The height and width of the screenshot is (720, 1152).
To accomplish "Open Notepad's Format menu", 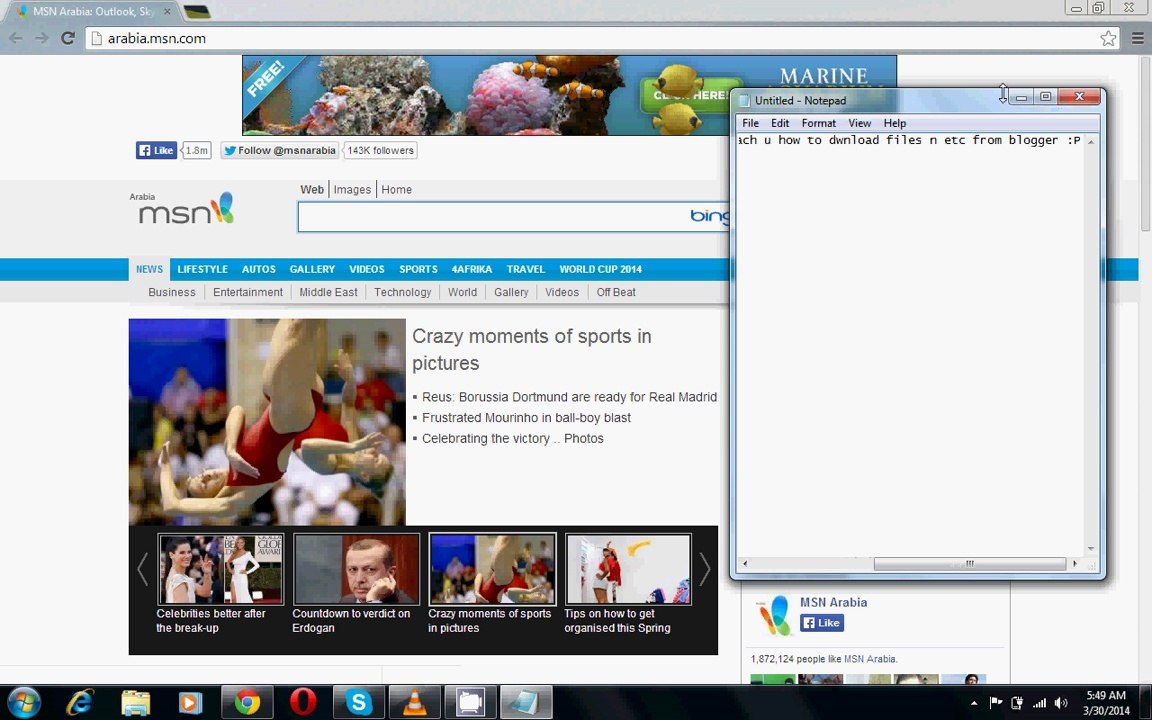I will (x=818, y=123).
